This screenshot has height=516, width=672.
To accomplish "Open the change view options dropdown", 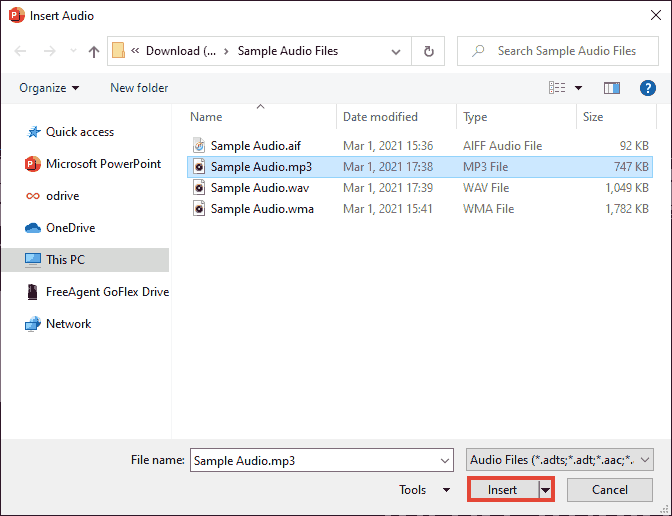I will [578, 88].
